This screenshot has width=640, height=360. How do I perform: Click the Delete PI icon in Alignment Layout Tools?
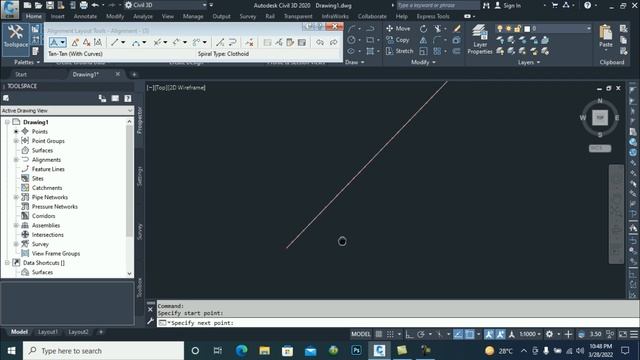(x=87, y=42)
